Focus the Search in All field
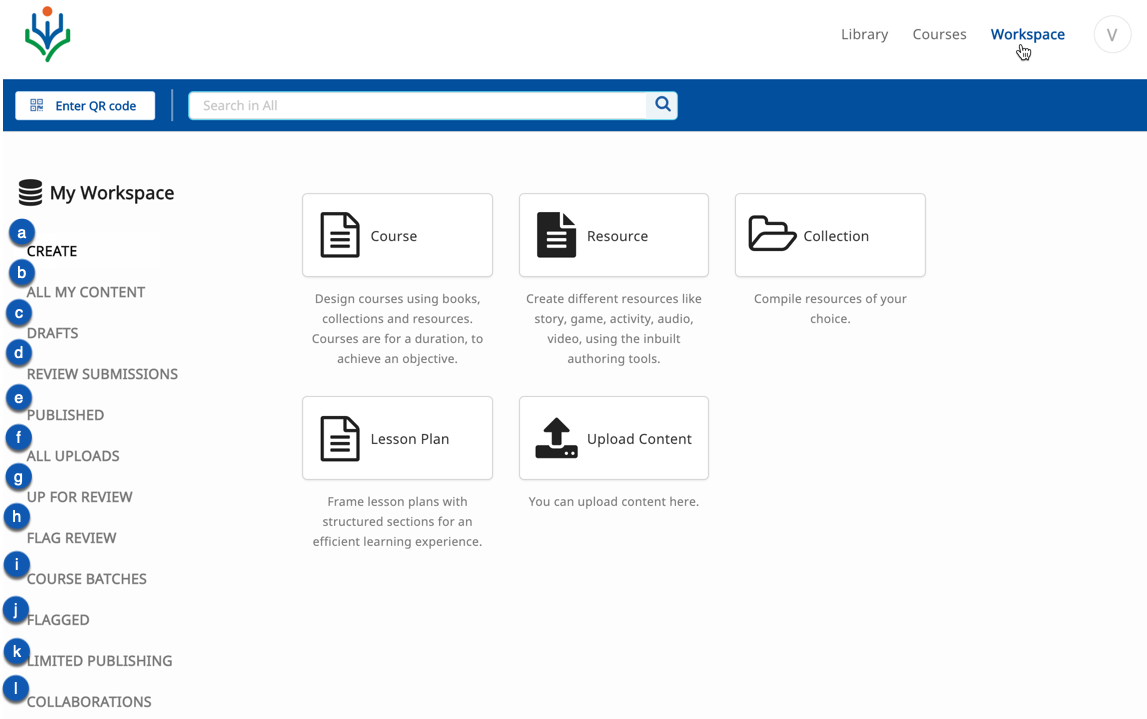The image size is (1147, 719). pyautogui.click(x=420, y=105)
